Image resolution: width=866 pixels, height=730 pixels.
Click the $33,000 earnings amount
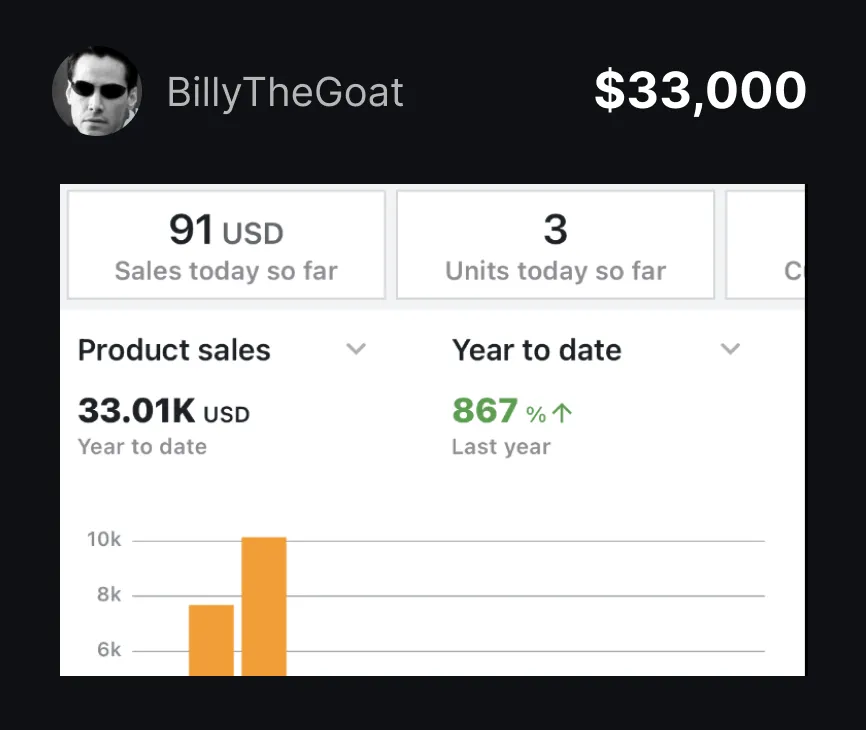pos(700,91)
